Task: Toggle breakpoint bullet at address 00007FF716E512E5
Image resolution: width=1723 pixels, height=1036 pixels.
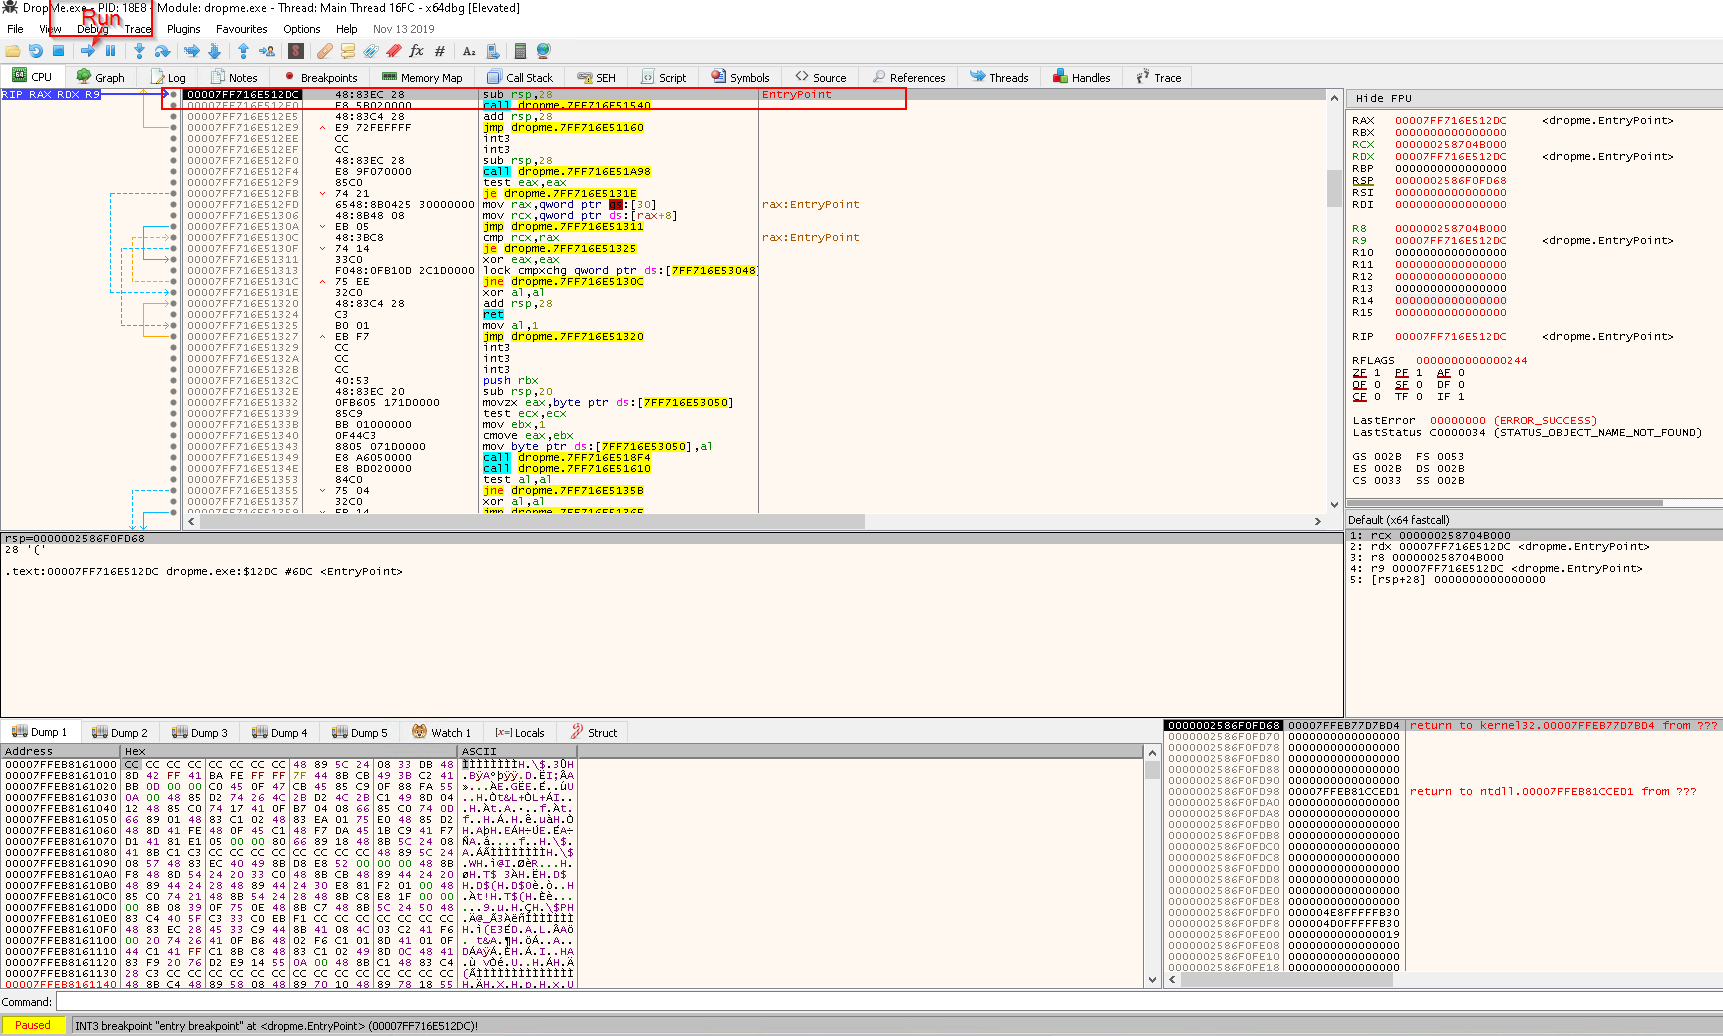Action: coord(173,116)
